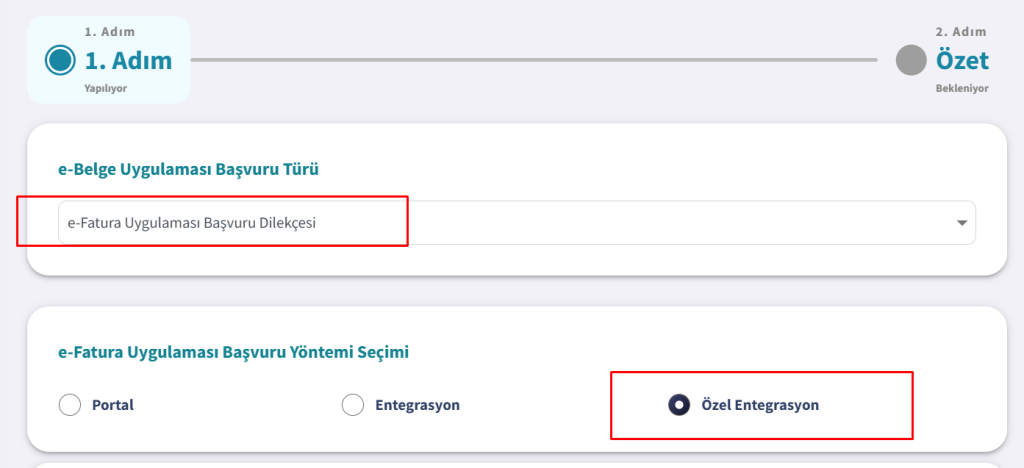Click the small 1. Adım label above the title
Image resolution: width=1024 pixels, height=468 pixels.
point(110,31)
